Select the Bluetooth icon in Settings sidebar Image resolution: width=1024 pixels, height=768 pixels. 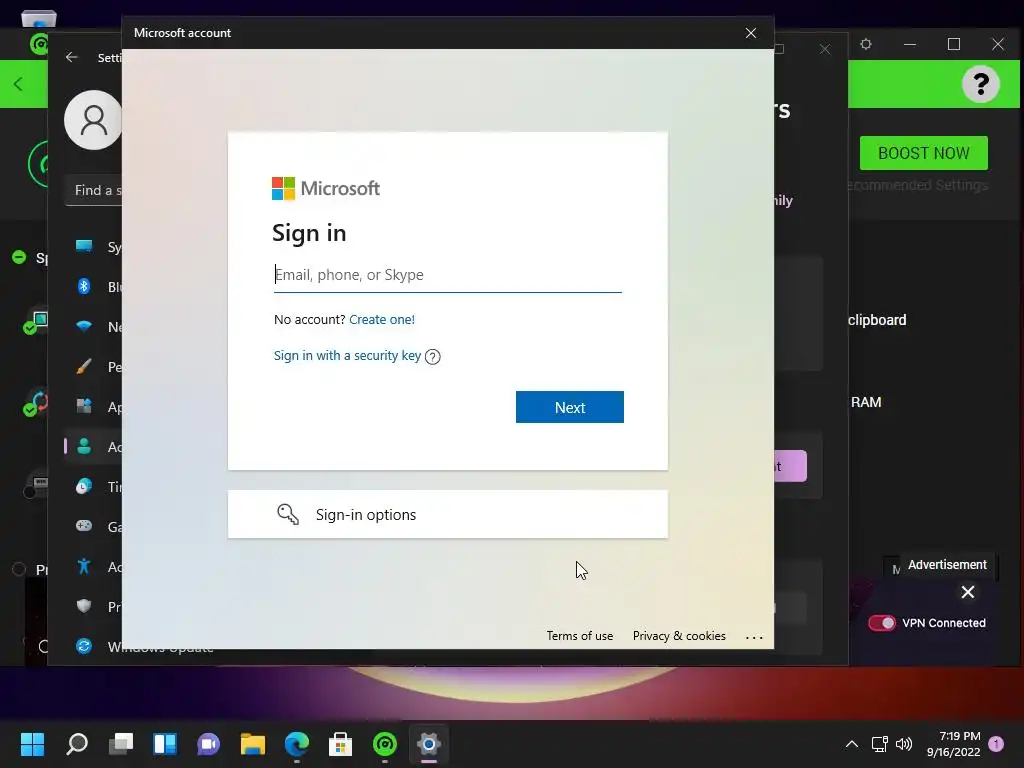tap(84, 286)
